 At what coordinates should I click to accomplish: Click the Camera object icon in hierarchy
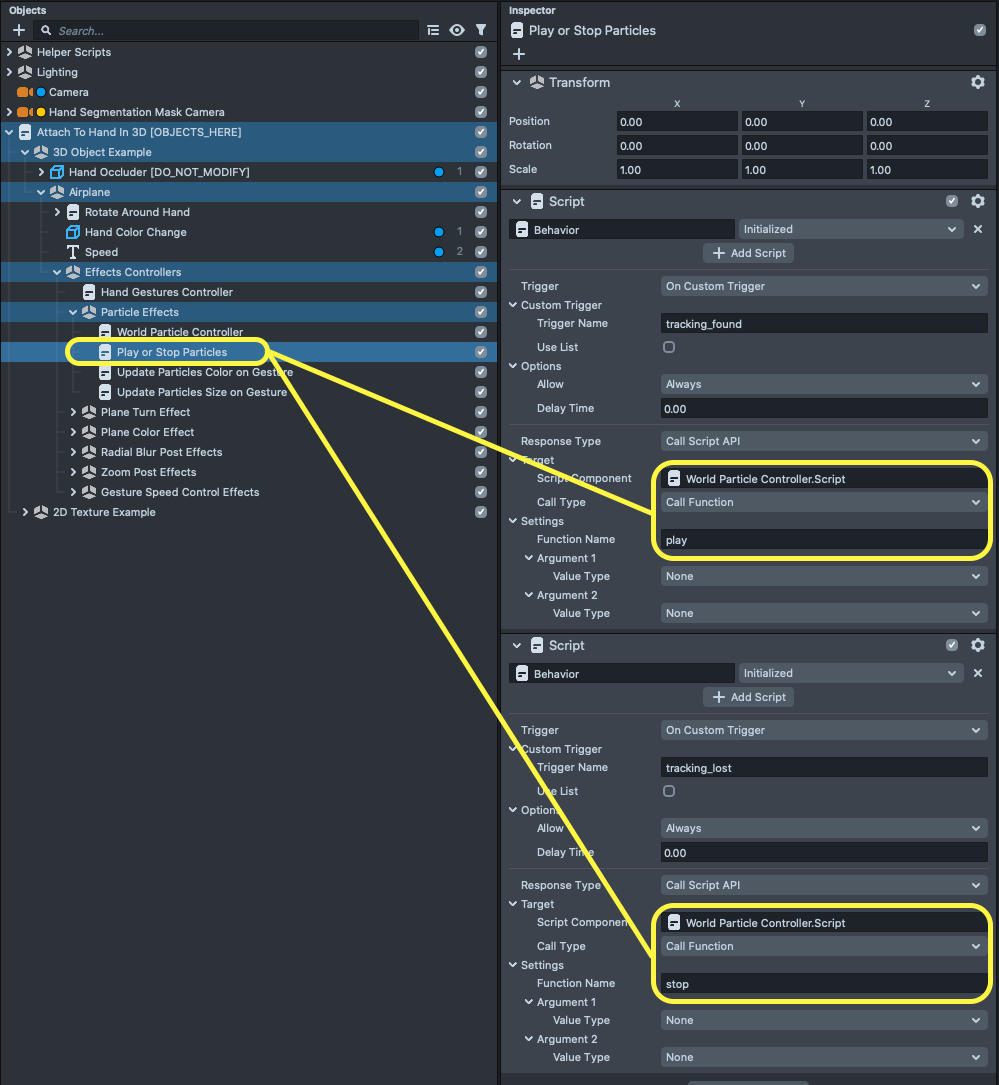click(x=24, y=92)
